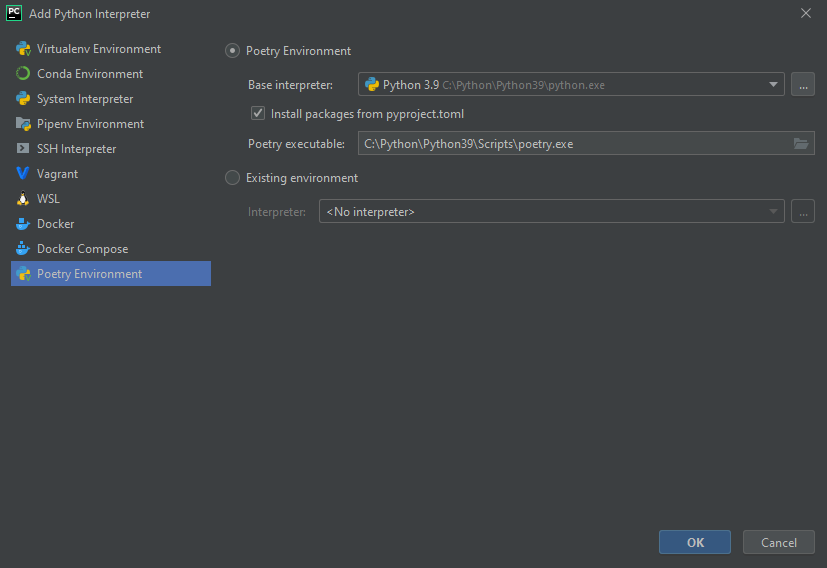Click the Conda Environment ring icon
827x568 pixels.
pyautogui.click(x=22, y=74)
